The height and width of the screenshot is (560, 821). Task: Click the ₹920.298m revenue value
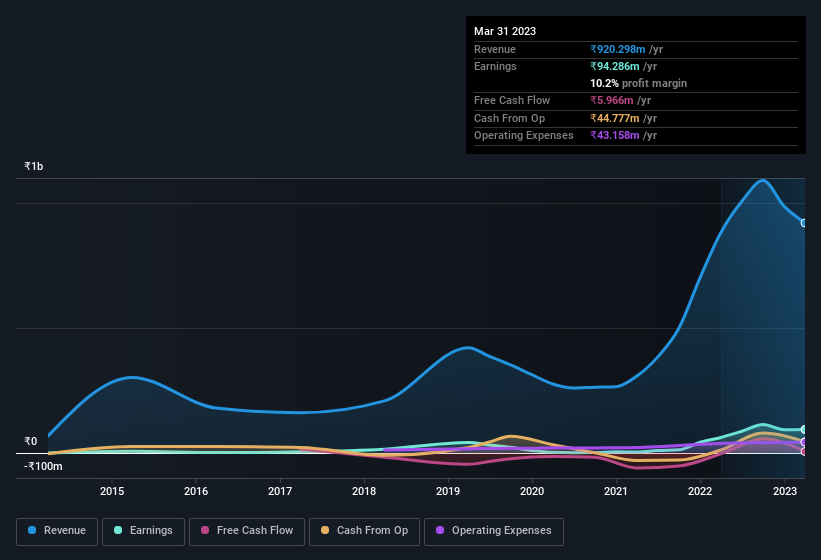click(x=618, y=49)
